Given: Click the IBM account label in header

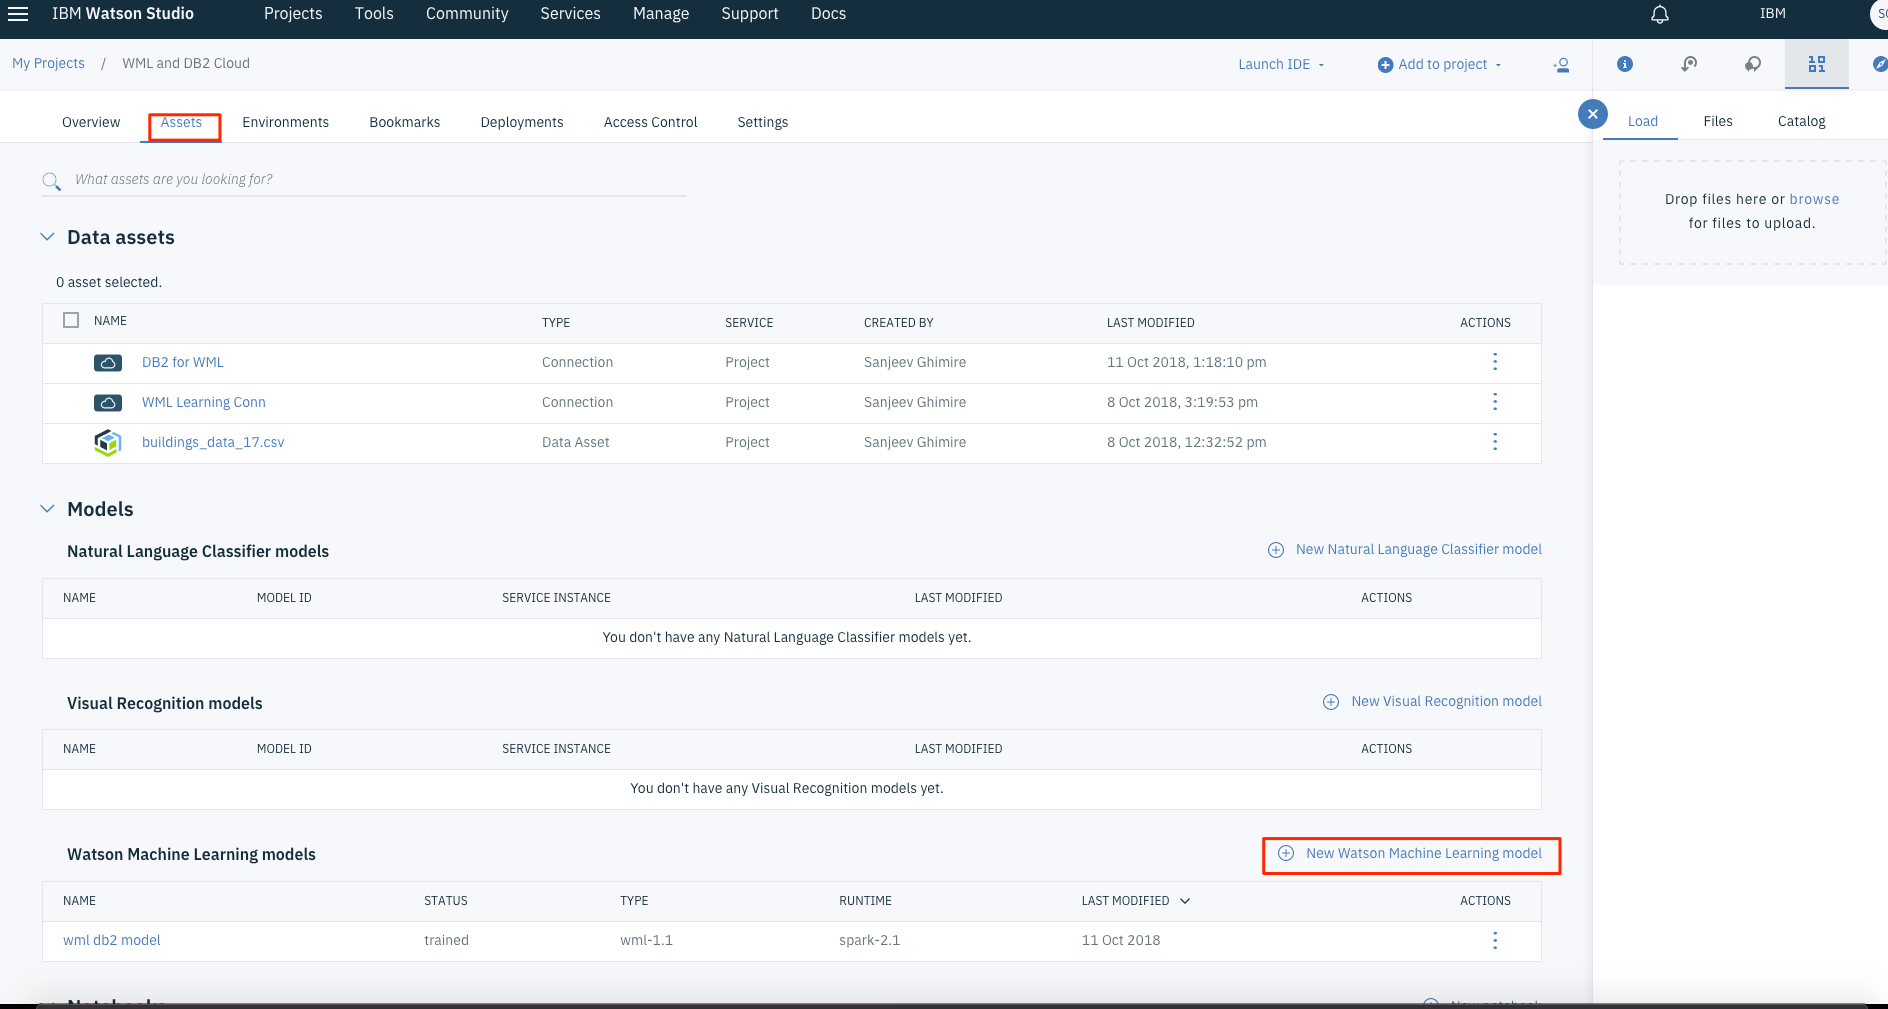Looking at the screenshot, I should 1773,14.
